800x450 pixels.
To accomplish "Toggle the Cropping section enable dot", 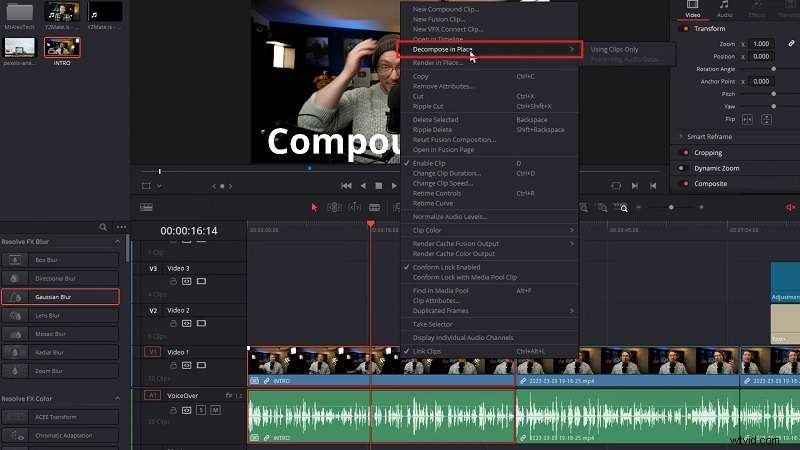I will [x=686, y=153].
